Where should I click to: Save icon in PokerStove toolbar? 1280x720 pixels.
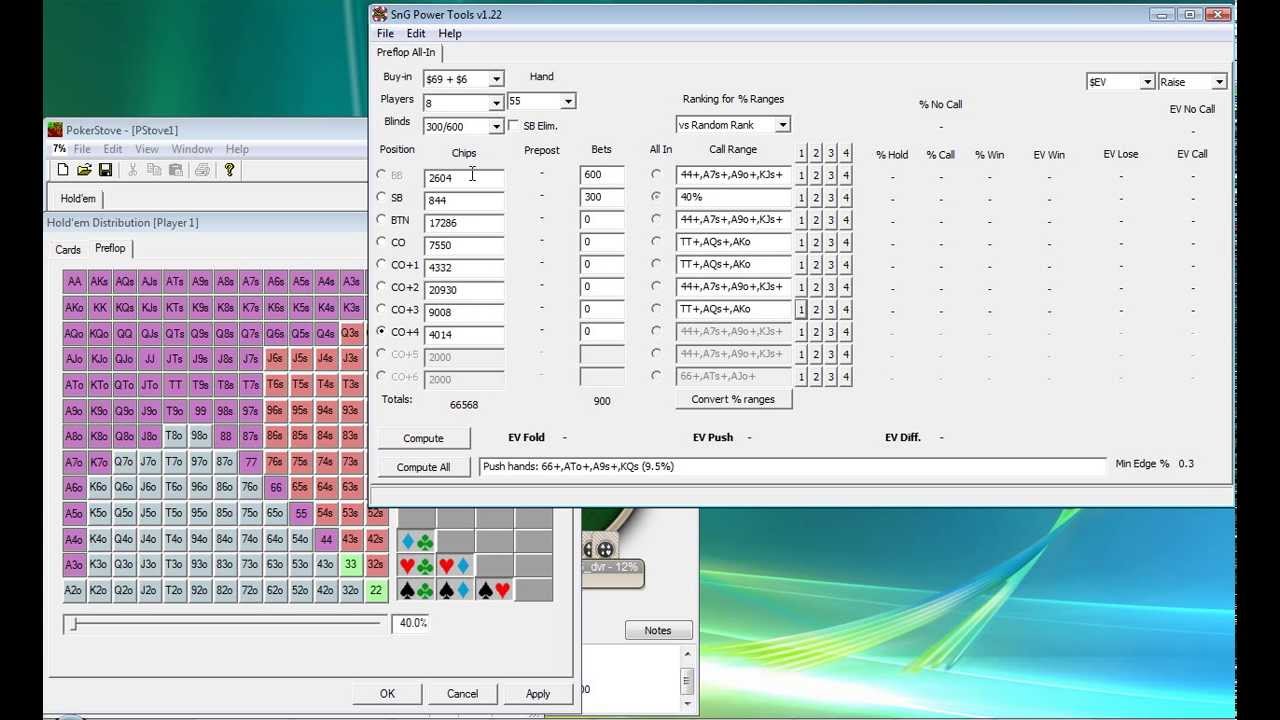pyautogui.click(x=105, y=171)
